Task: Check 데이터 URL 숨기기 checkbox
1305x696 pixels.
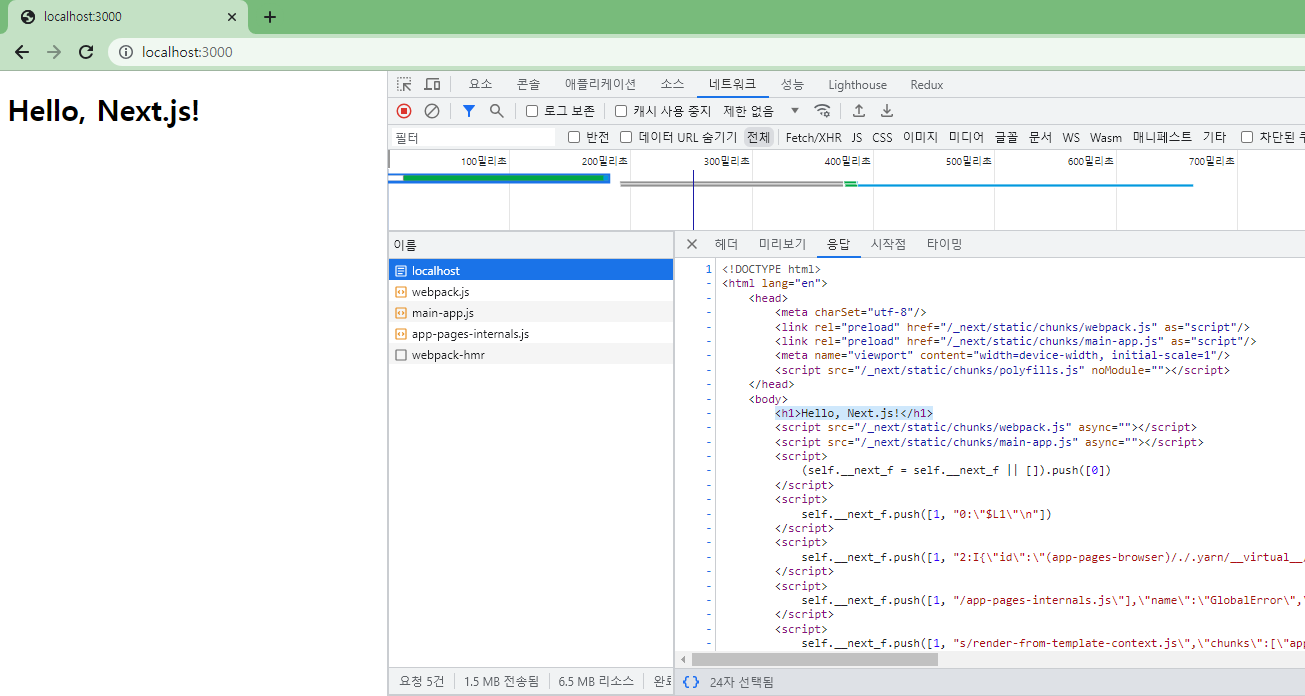Action: [x=626, y=137]
